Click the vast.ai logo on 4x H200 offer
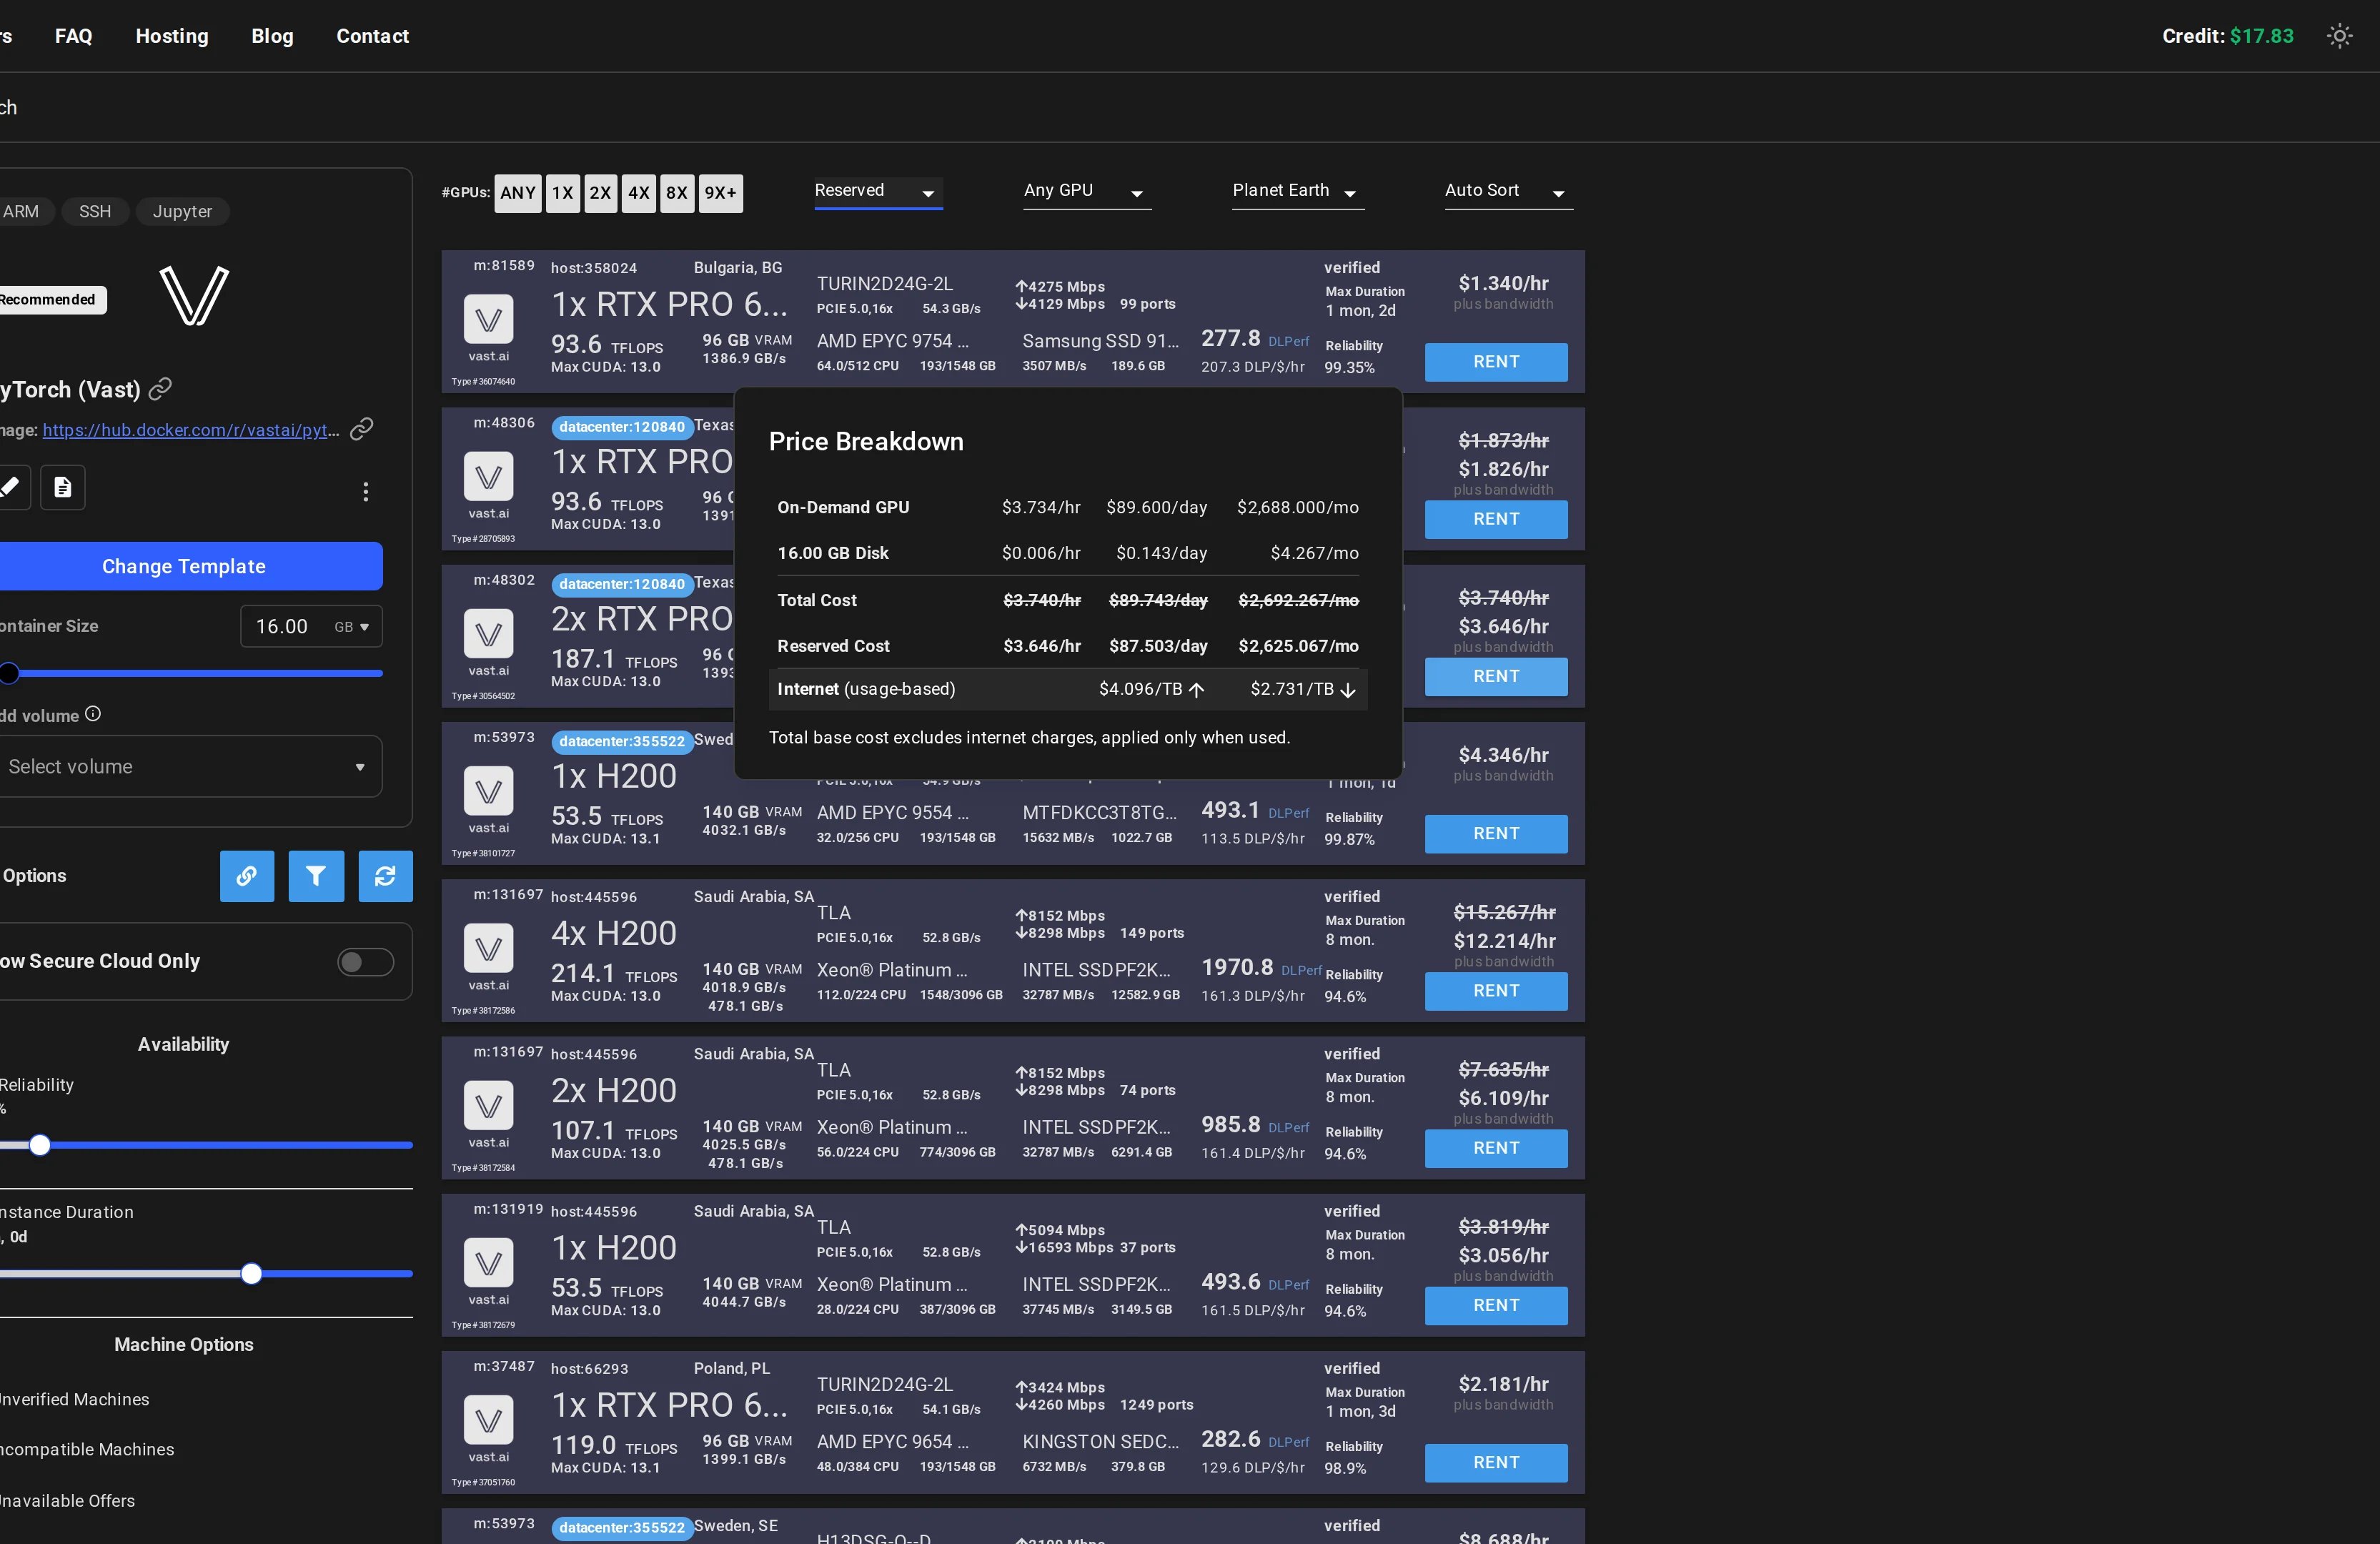The height and width of the screenshot is (1544, 2380). [488, 949]
